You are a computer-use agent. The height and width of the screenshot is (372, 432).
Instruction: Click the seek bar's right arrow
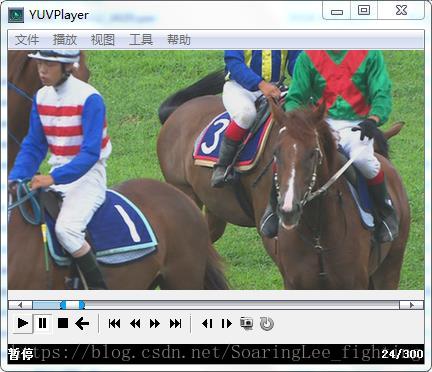[412, 305]
